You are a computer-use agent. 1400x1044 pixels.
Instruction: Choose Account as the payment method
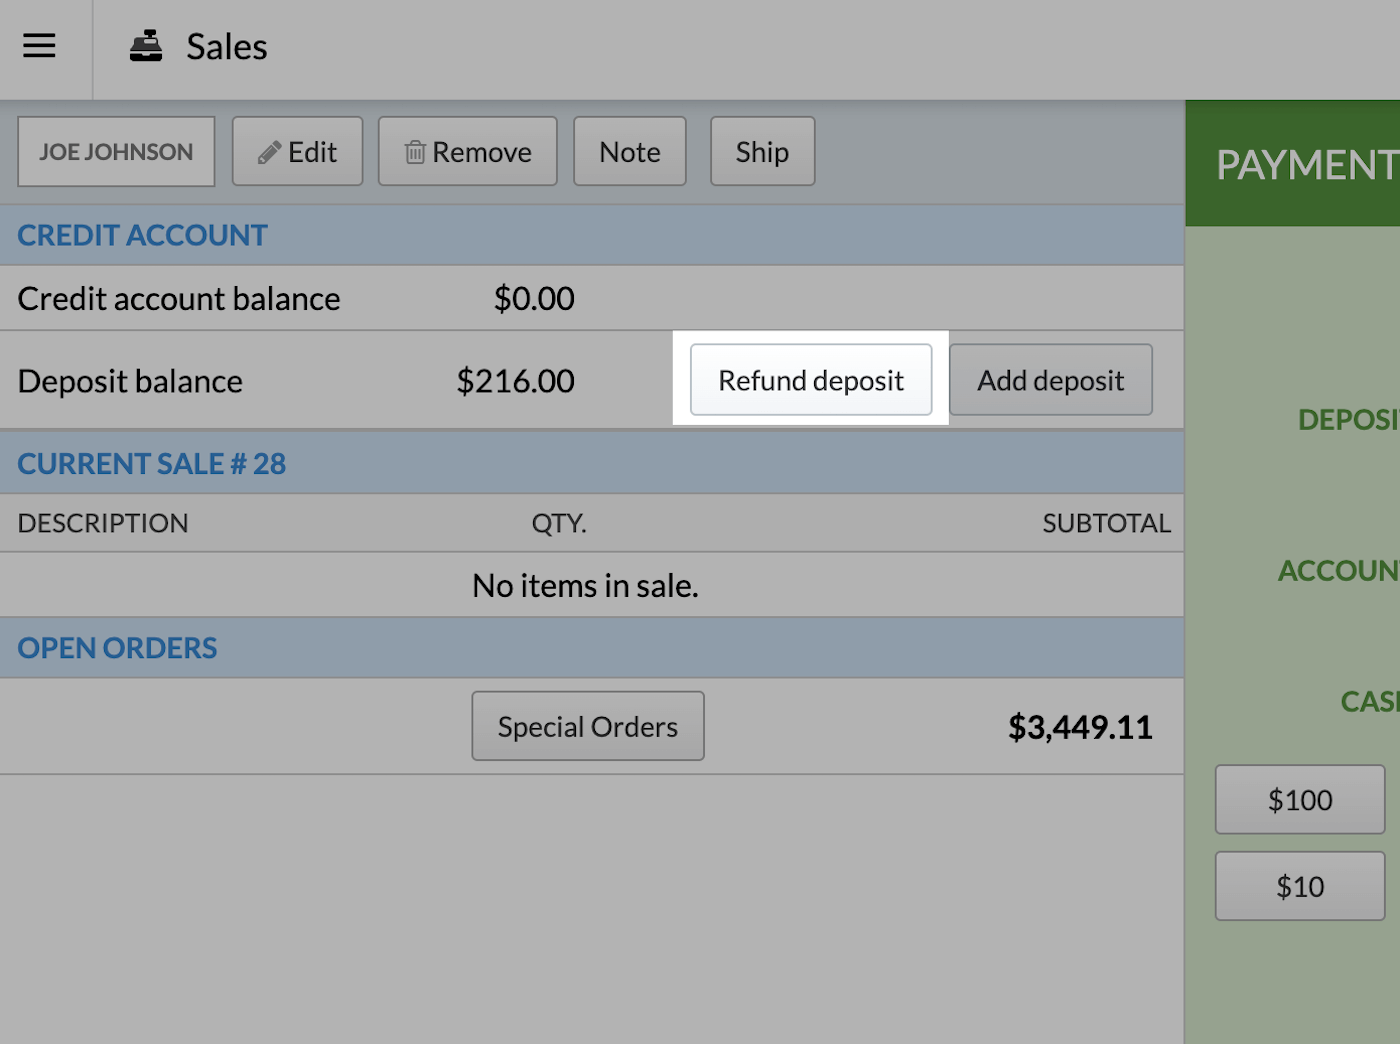click(1338, 571)
